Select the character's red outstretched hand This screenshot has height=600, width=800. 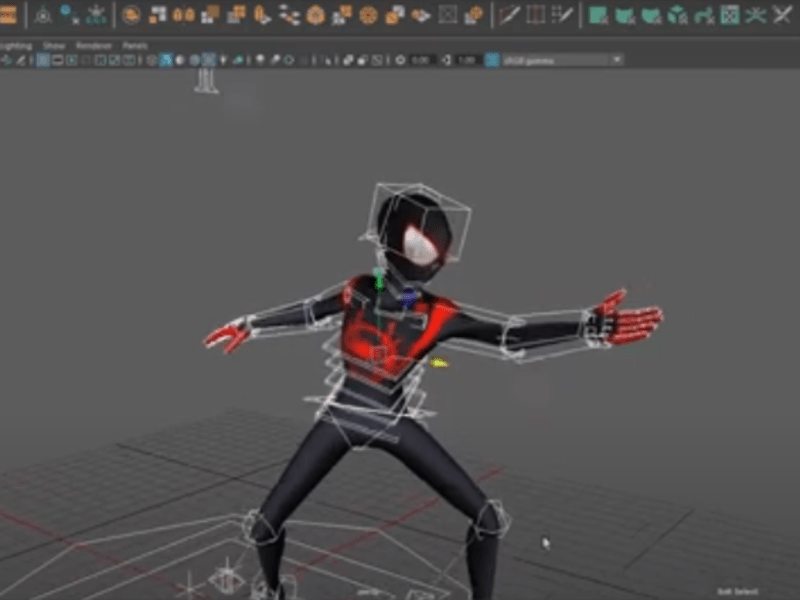tap(631, 319)
